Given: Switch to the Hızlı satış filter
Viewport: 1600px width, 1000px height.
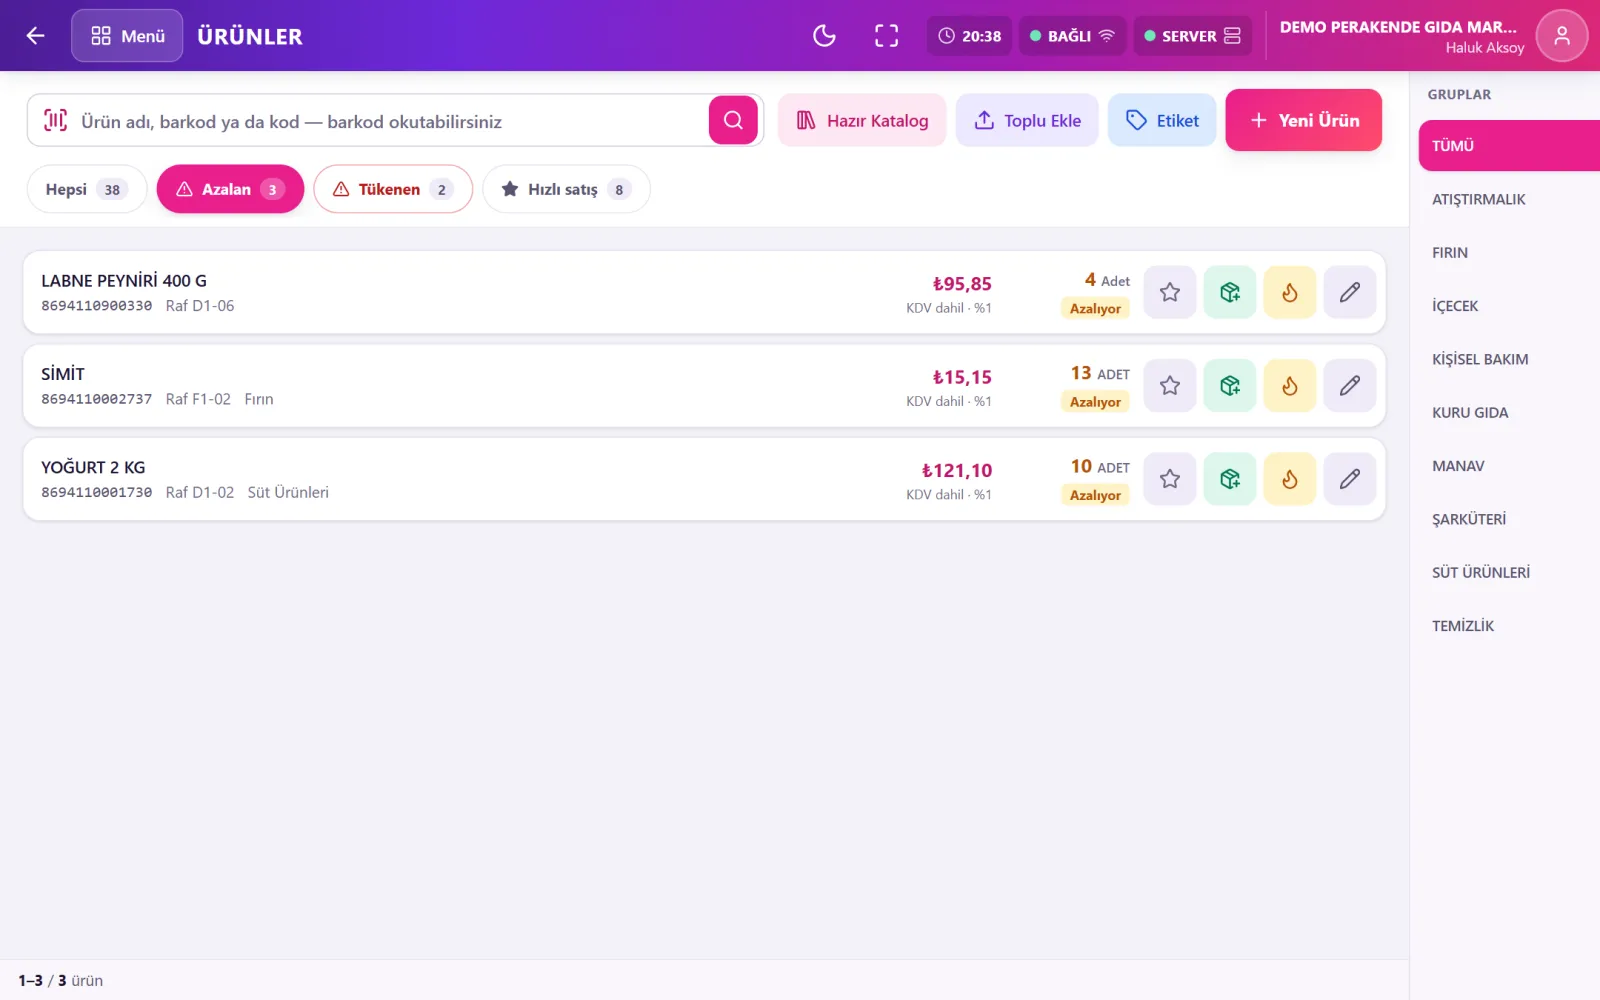Looking at the screenshot, I should [566, 189].
